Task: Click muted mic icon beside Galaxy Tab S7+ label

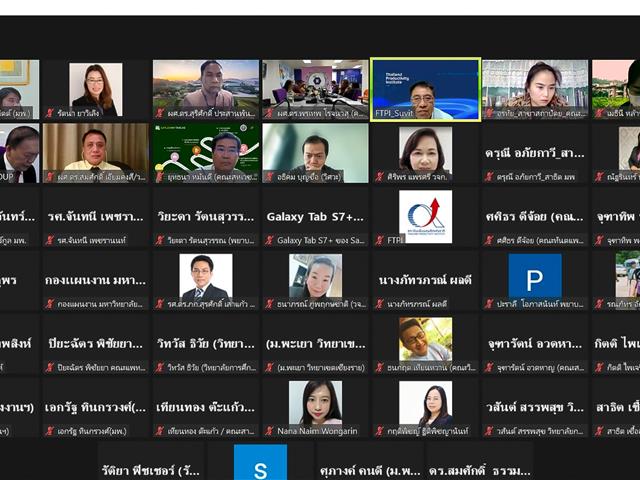Action: click(x=269, y=240)
